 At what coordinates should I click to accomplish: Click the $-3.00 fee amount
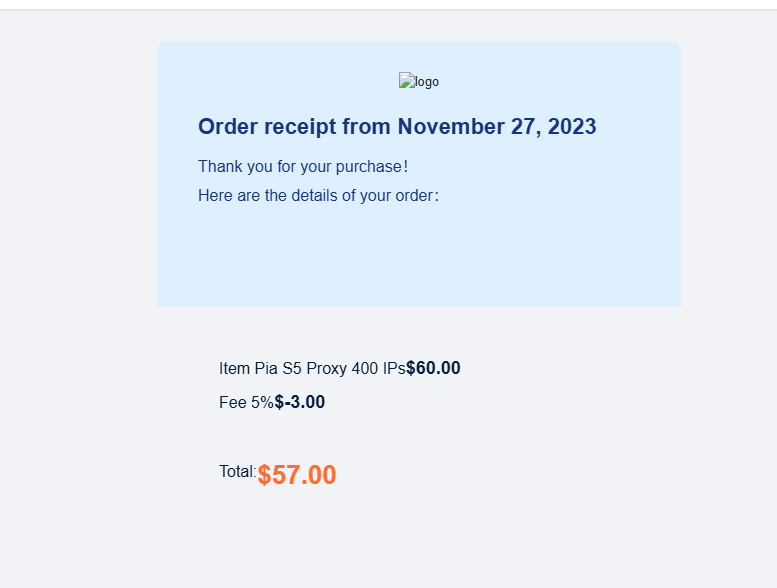300,402
